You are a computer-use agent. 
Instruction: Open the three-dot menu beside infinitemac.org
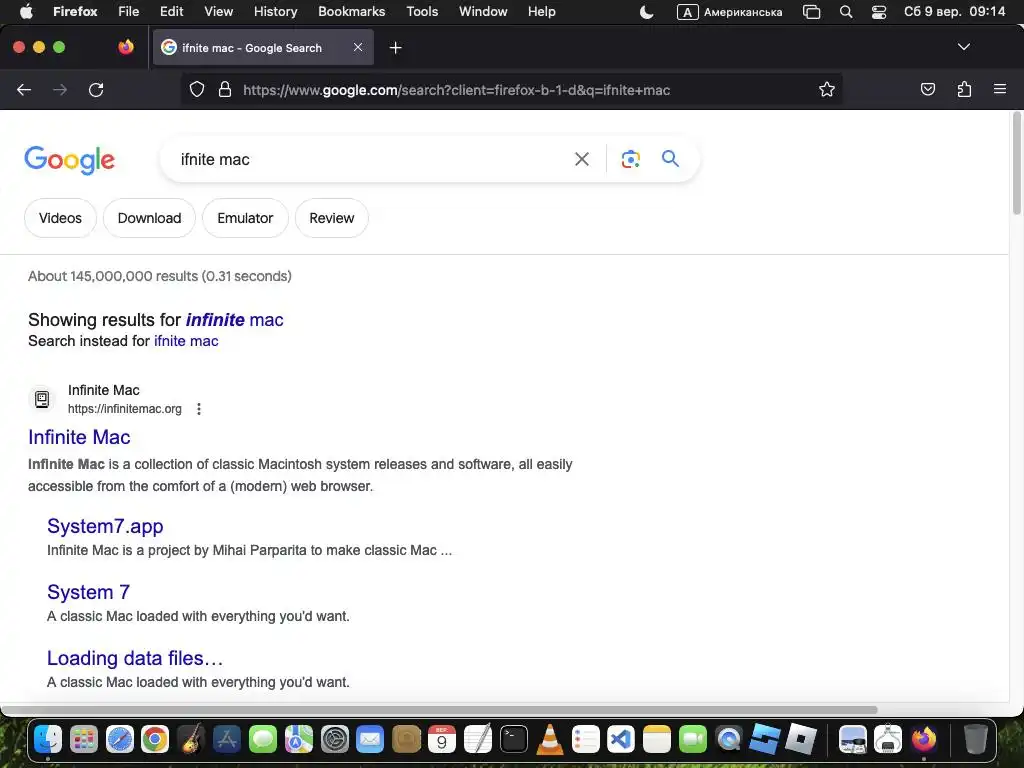click(x=199, y=409)
